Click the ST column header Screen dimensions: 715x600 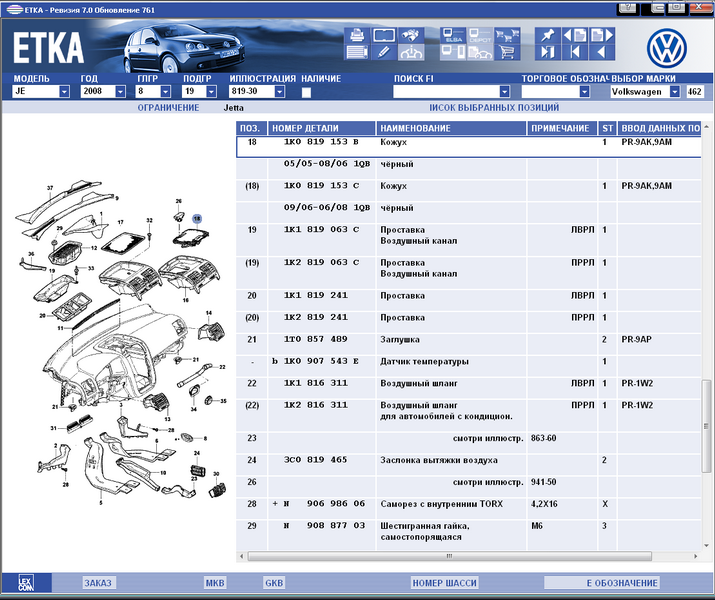click(607, 128)
